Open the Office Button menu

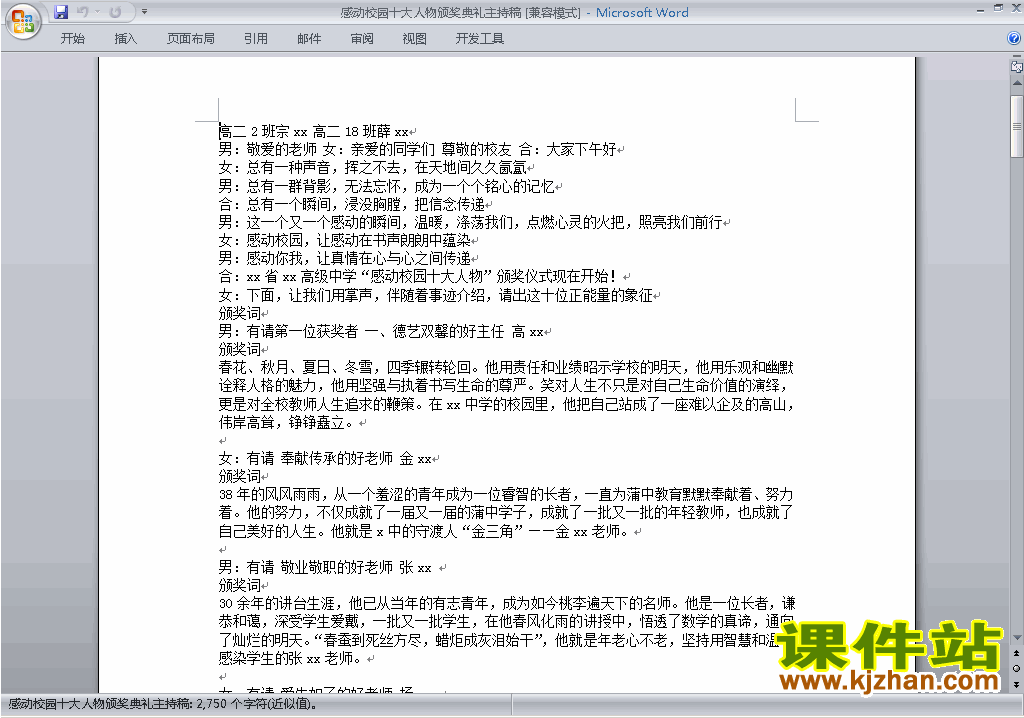click(24, 22)
